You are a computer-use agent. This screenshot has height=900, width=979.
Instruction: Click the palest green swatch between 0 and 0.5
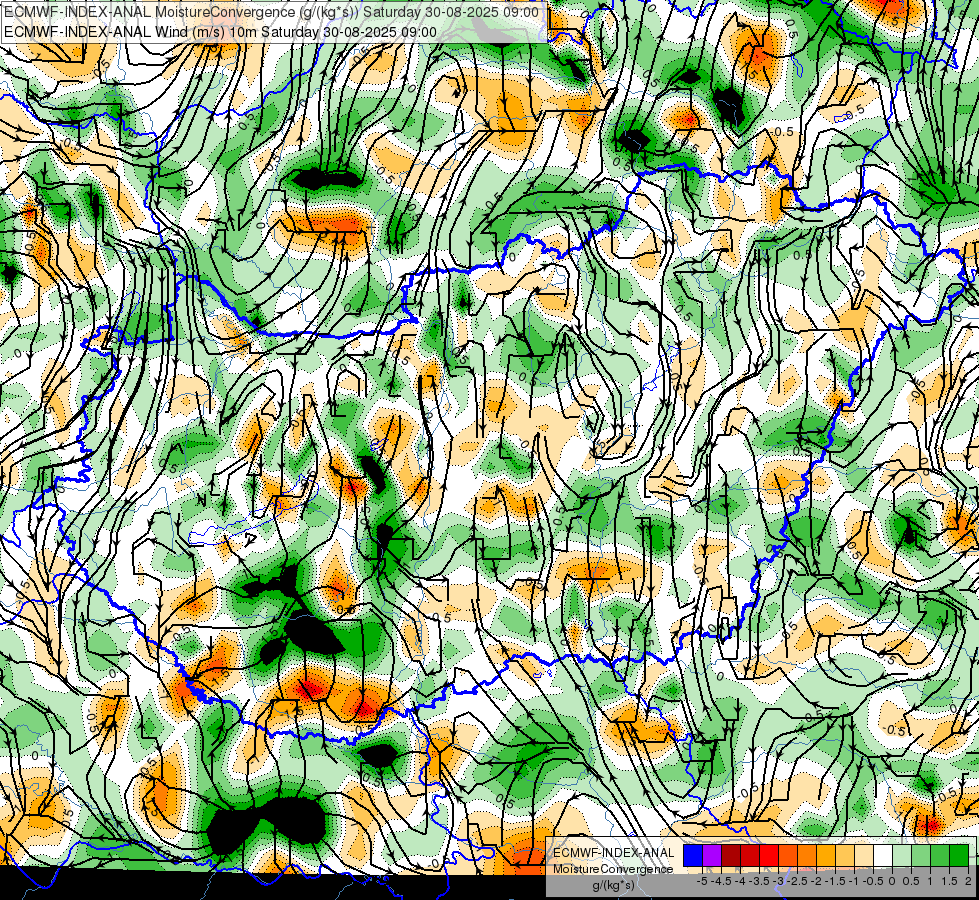click(901, 856)
